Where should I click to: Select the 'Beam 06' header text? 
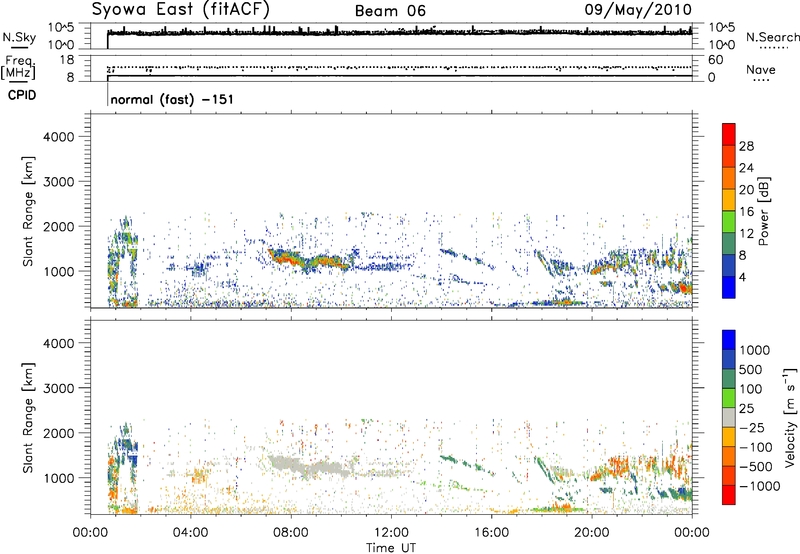click(390, 11)
